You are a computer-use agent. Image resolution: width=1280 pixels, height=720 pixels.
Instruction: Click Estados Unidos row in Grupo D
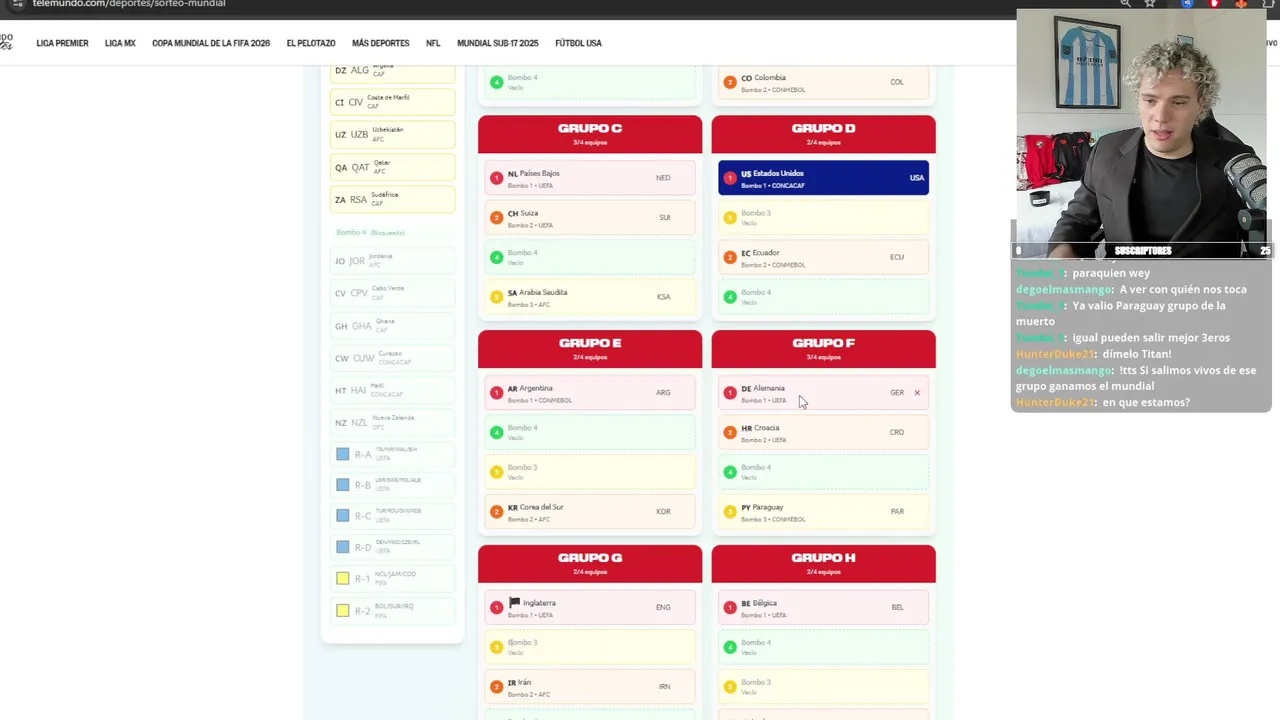click(823, 178)
